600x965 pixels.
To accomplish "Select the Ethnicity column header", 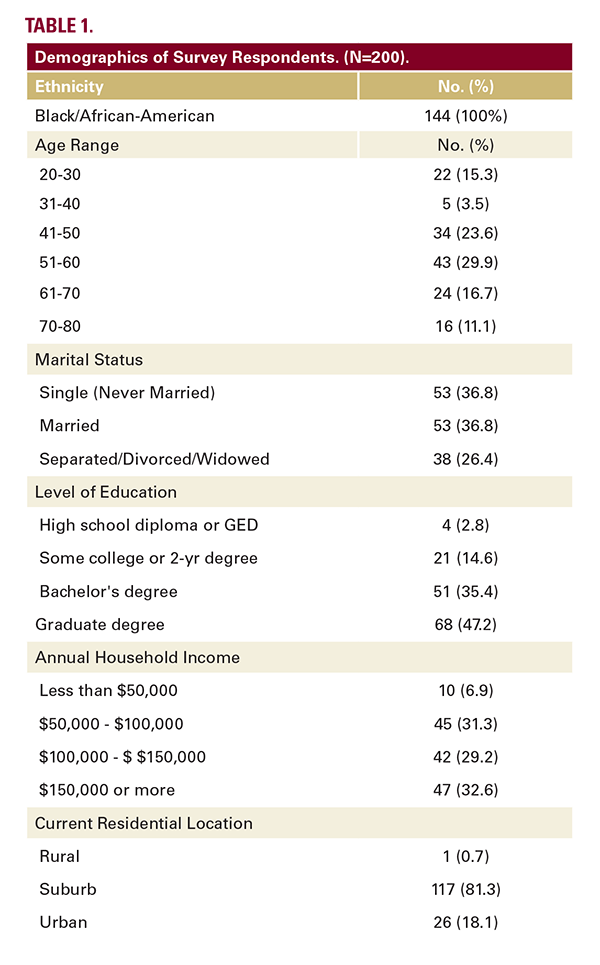I will tap(69, 87).
